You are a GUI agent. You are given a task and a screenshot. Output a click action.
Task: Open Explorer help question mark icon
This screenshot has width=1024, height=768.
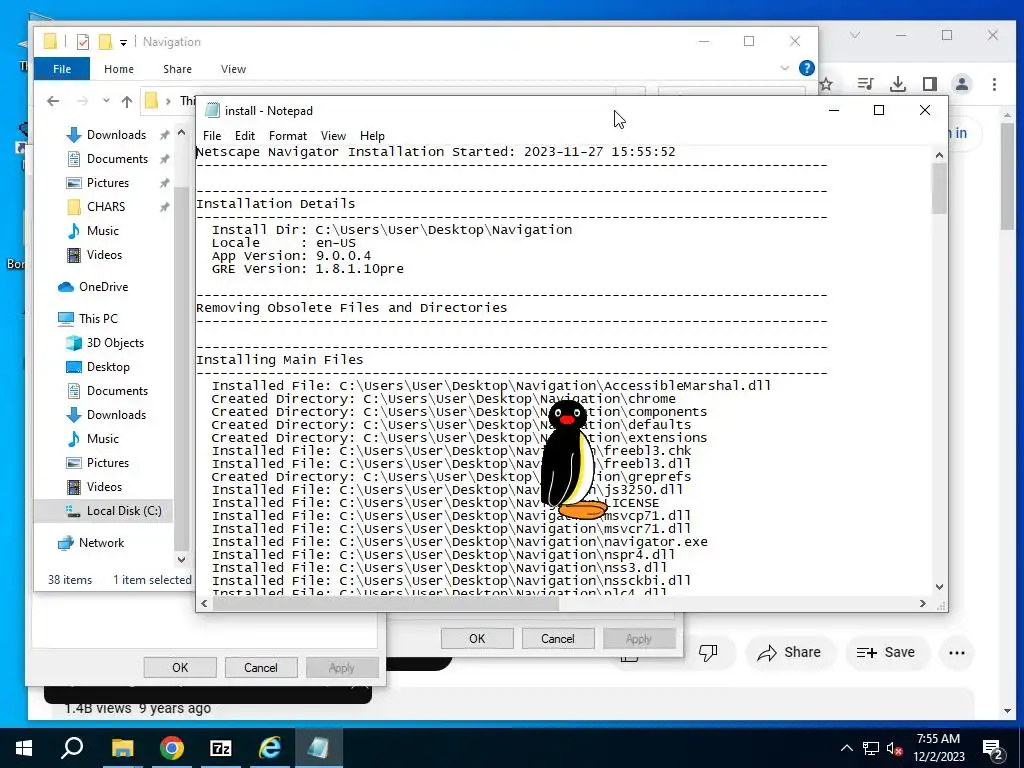click(x=807, y=68)
